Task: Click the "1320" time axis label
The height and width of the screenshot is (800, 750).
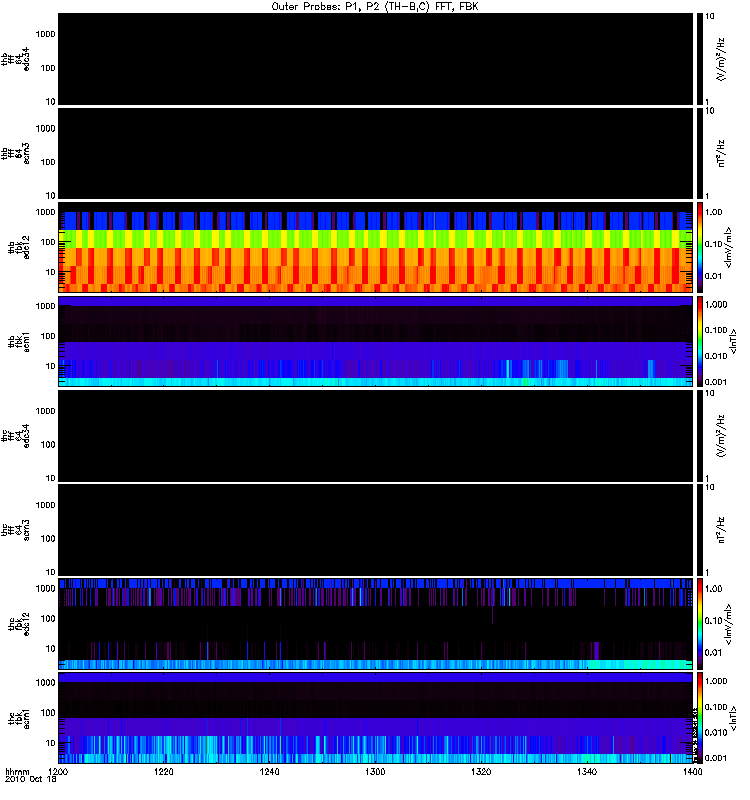Action: (481, 771)
